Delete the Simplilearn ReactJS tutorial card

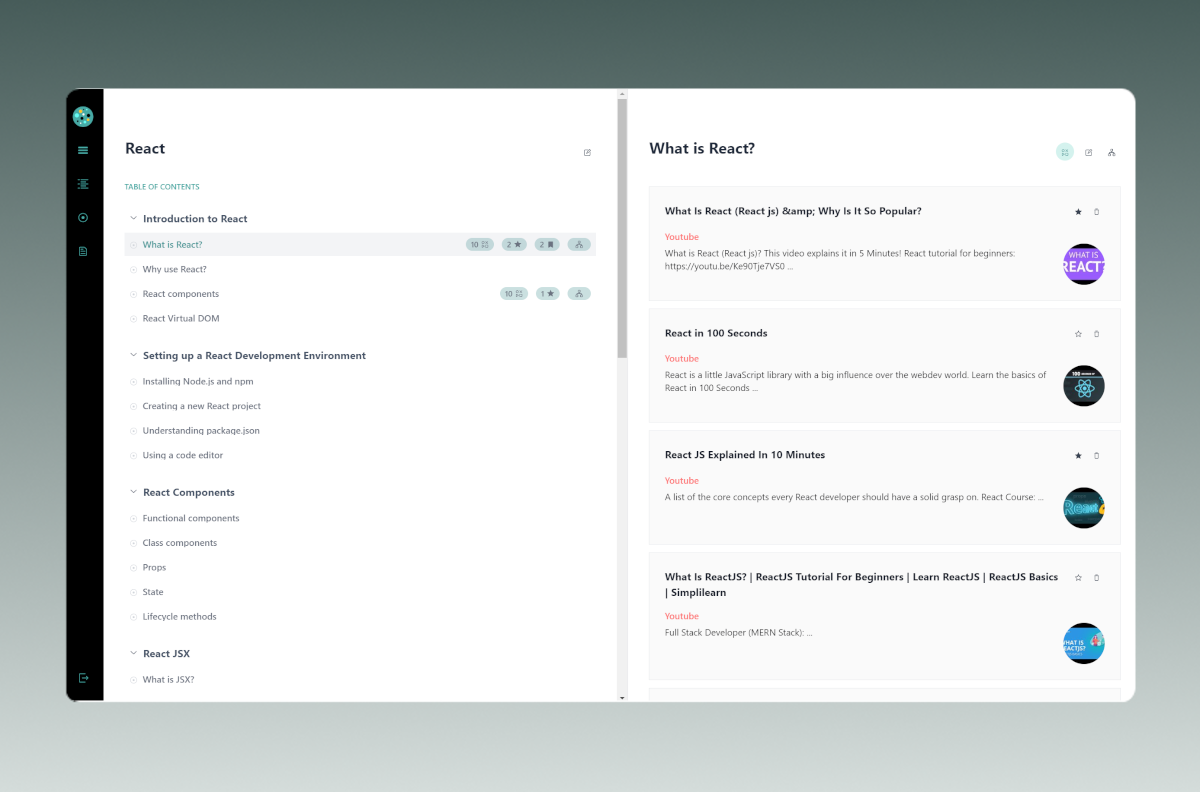1096,578
